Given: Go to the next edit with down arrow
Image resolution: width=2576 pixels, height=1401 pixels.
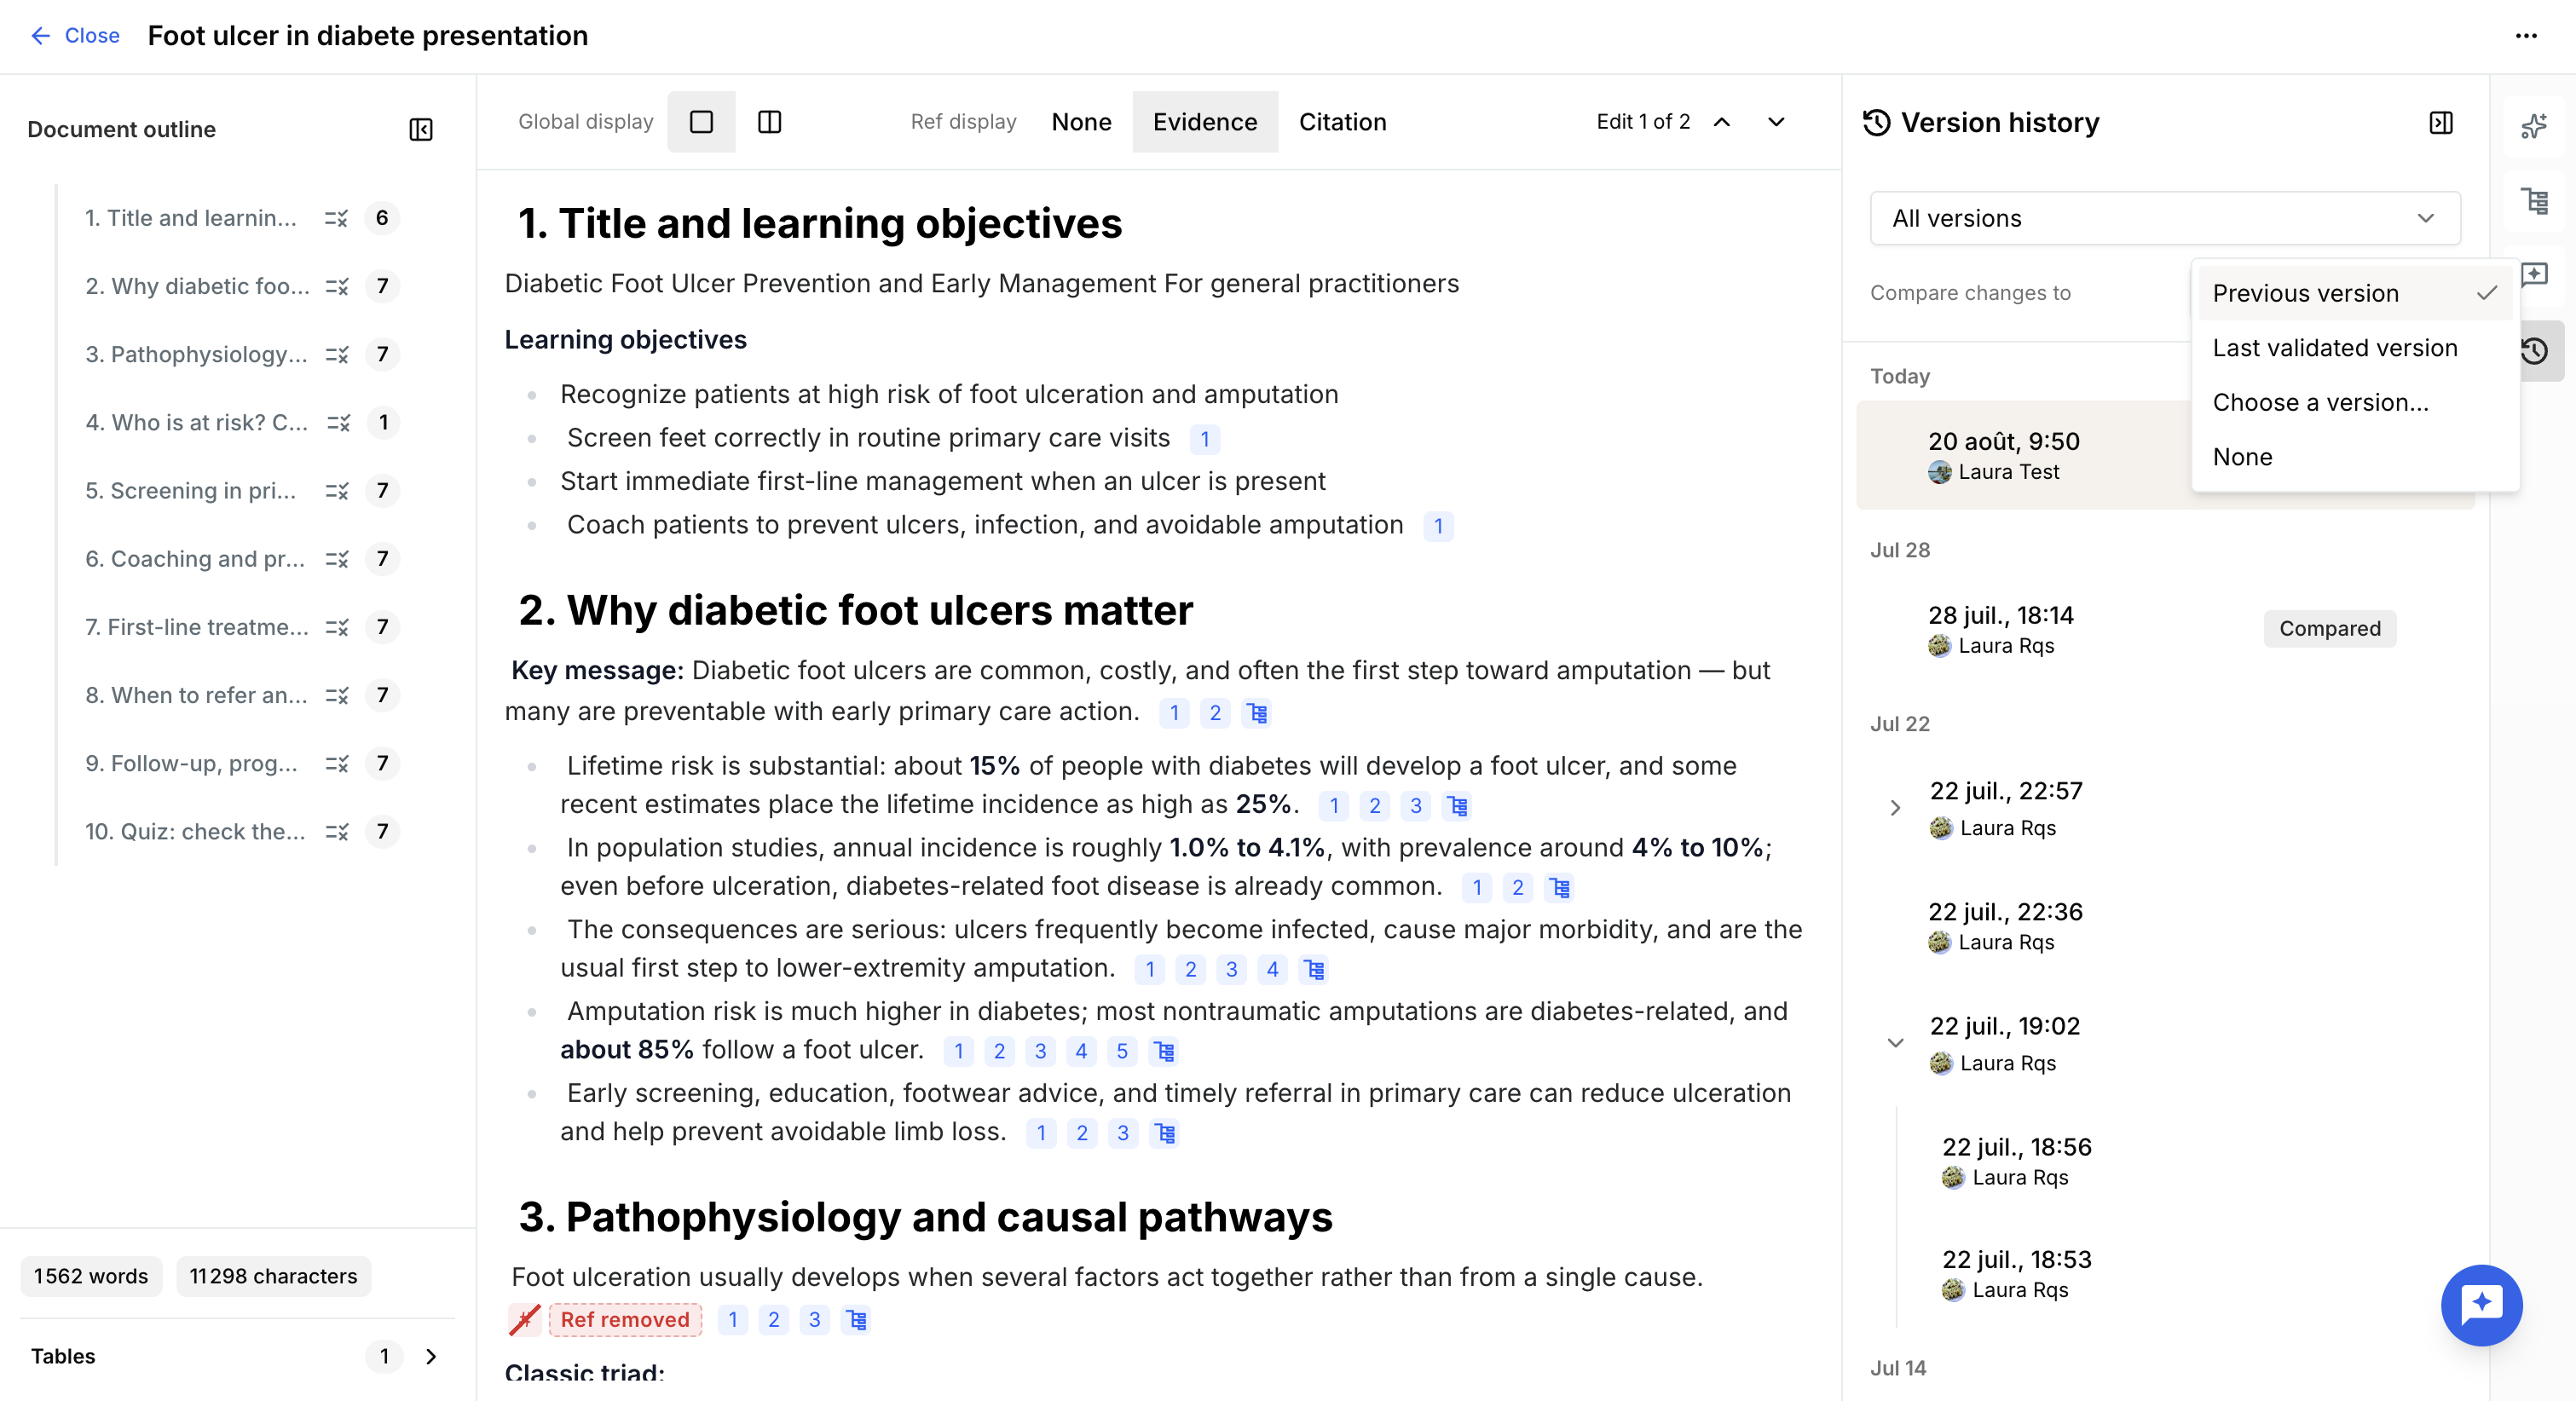Looking at the screenshot, I should [x=1776, y=122].
